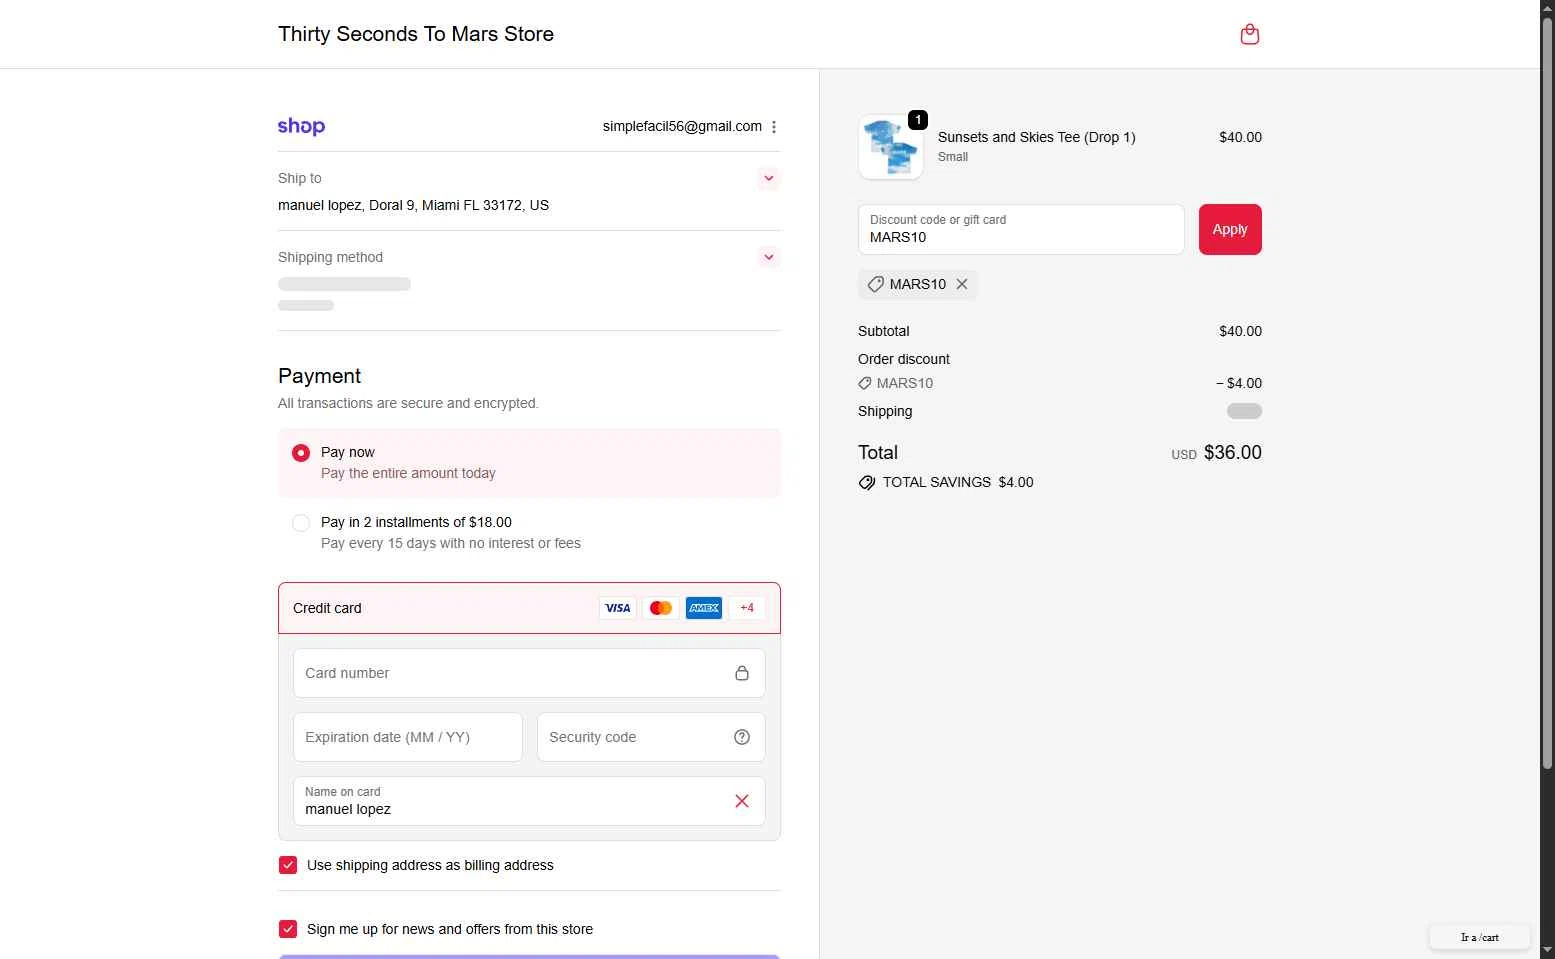
Task: Click the Ir a /cart link
Action: pos(1480,937)
